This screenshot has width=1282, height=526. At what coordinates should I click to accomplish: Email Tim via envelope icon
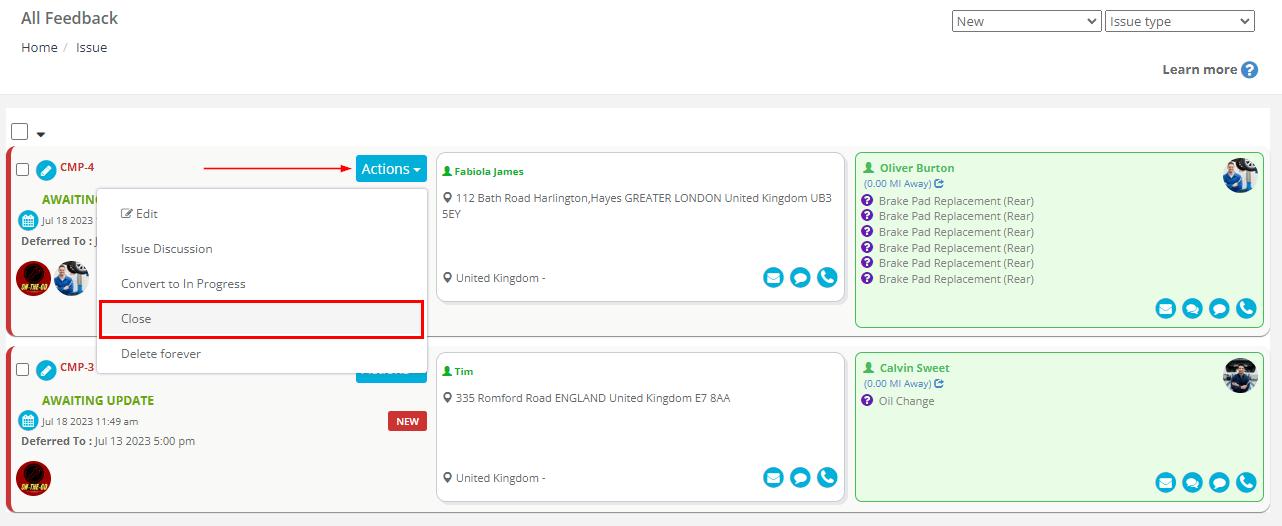click(773, 478)
